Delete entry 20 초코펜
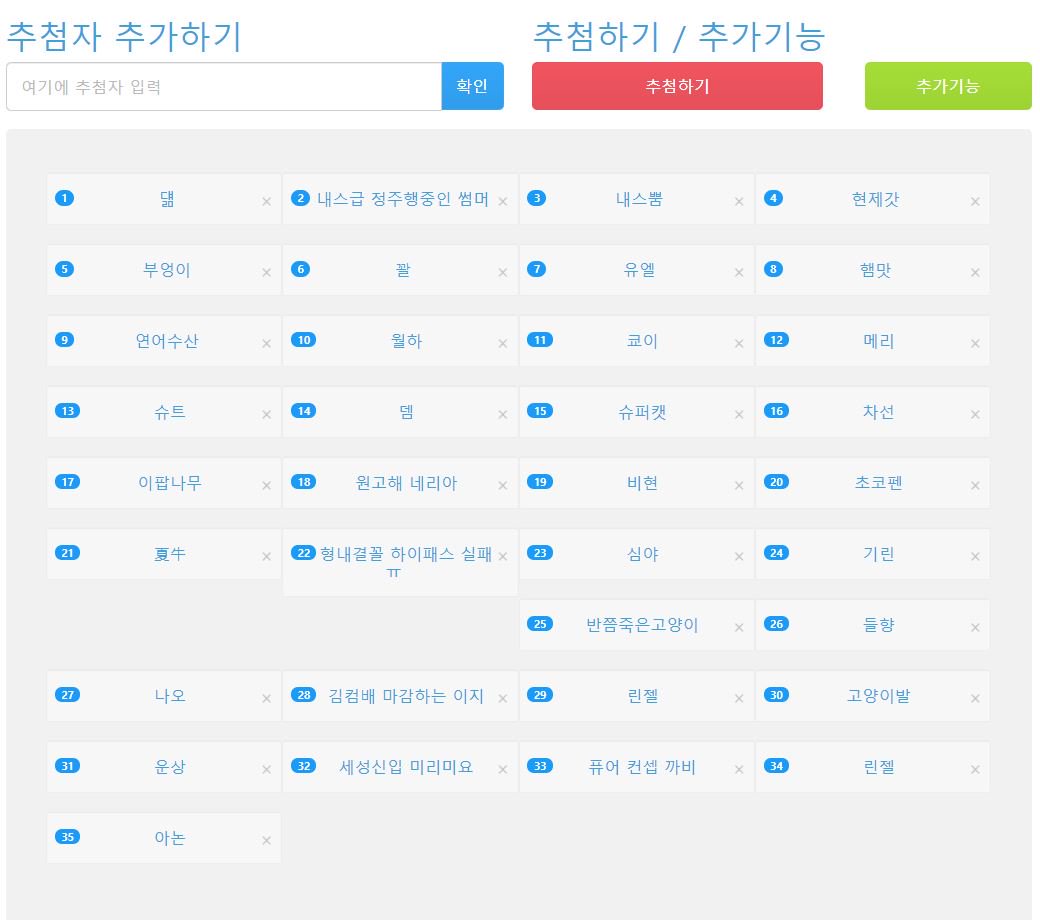The image size is (1040, 920). click(x=975, y=486)
